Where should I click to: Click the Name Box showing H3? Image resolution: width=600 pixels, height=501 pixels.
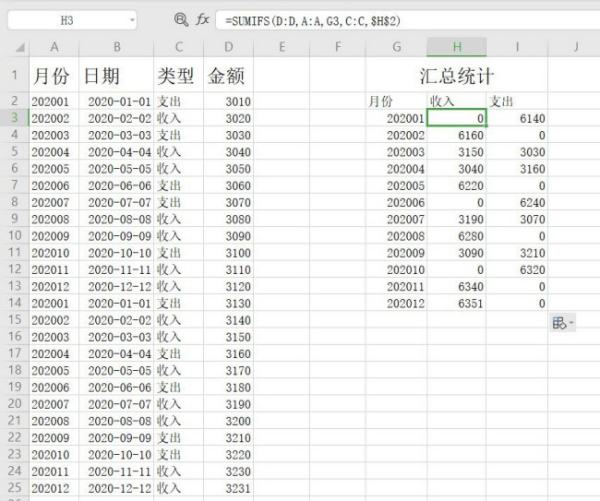click(x=68, y=20)
